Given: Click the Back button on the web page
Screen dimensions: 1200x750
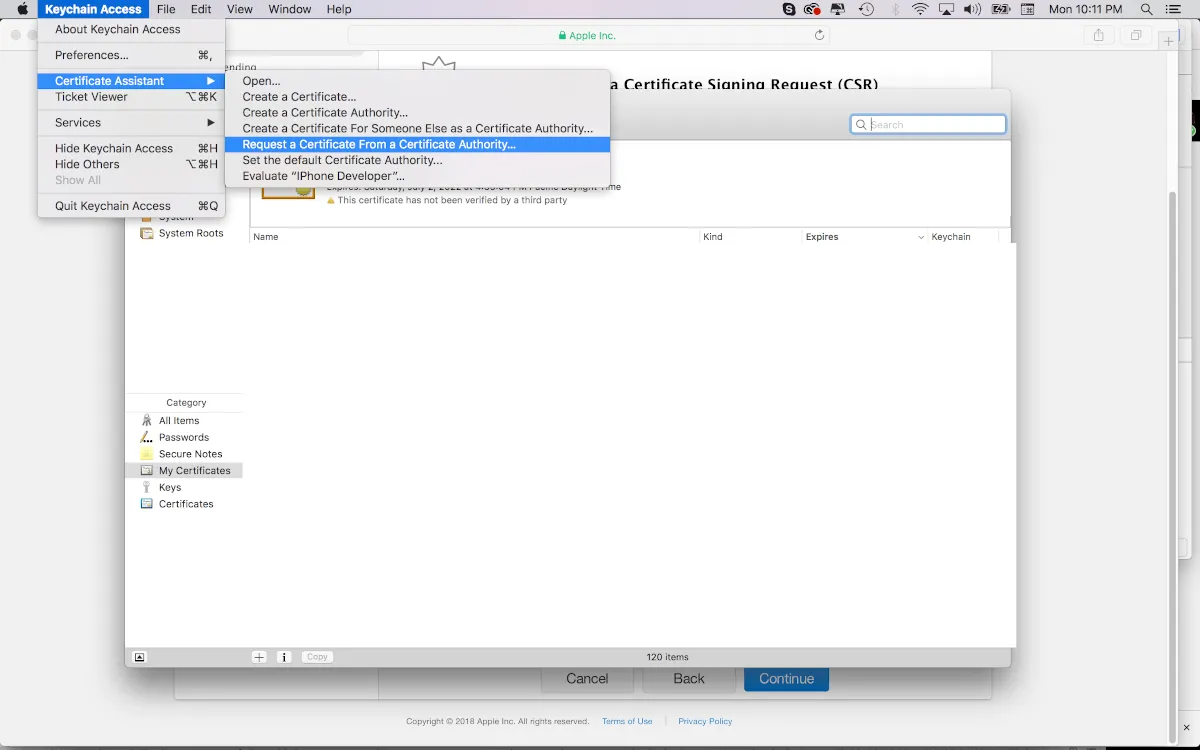Looking at the screenshot, I should click(x=689, y=679).
